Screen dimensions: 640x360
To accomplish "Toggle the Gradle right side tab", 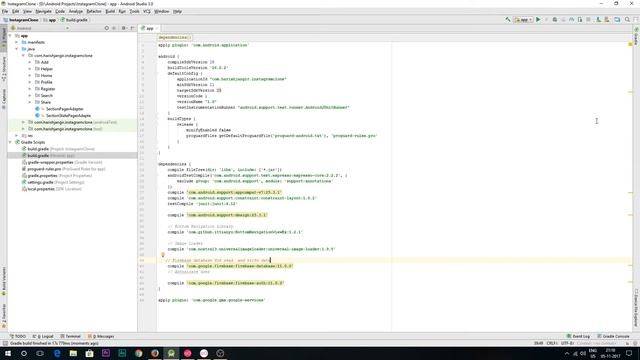I will (x=636, y=36).
